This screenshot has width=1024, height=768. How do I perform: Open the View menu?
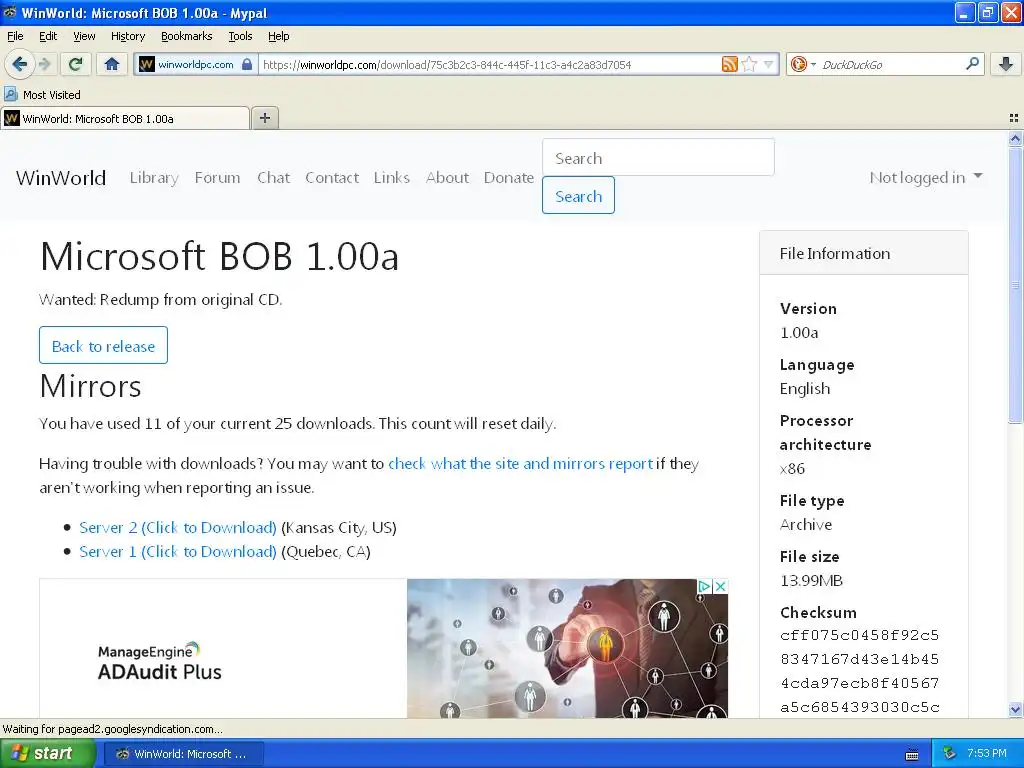tap(84, 36)
